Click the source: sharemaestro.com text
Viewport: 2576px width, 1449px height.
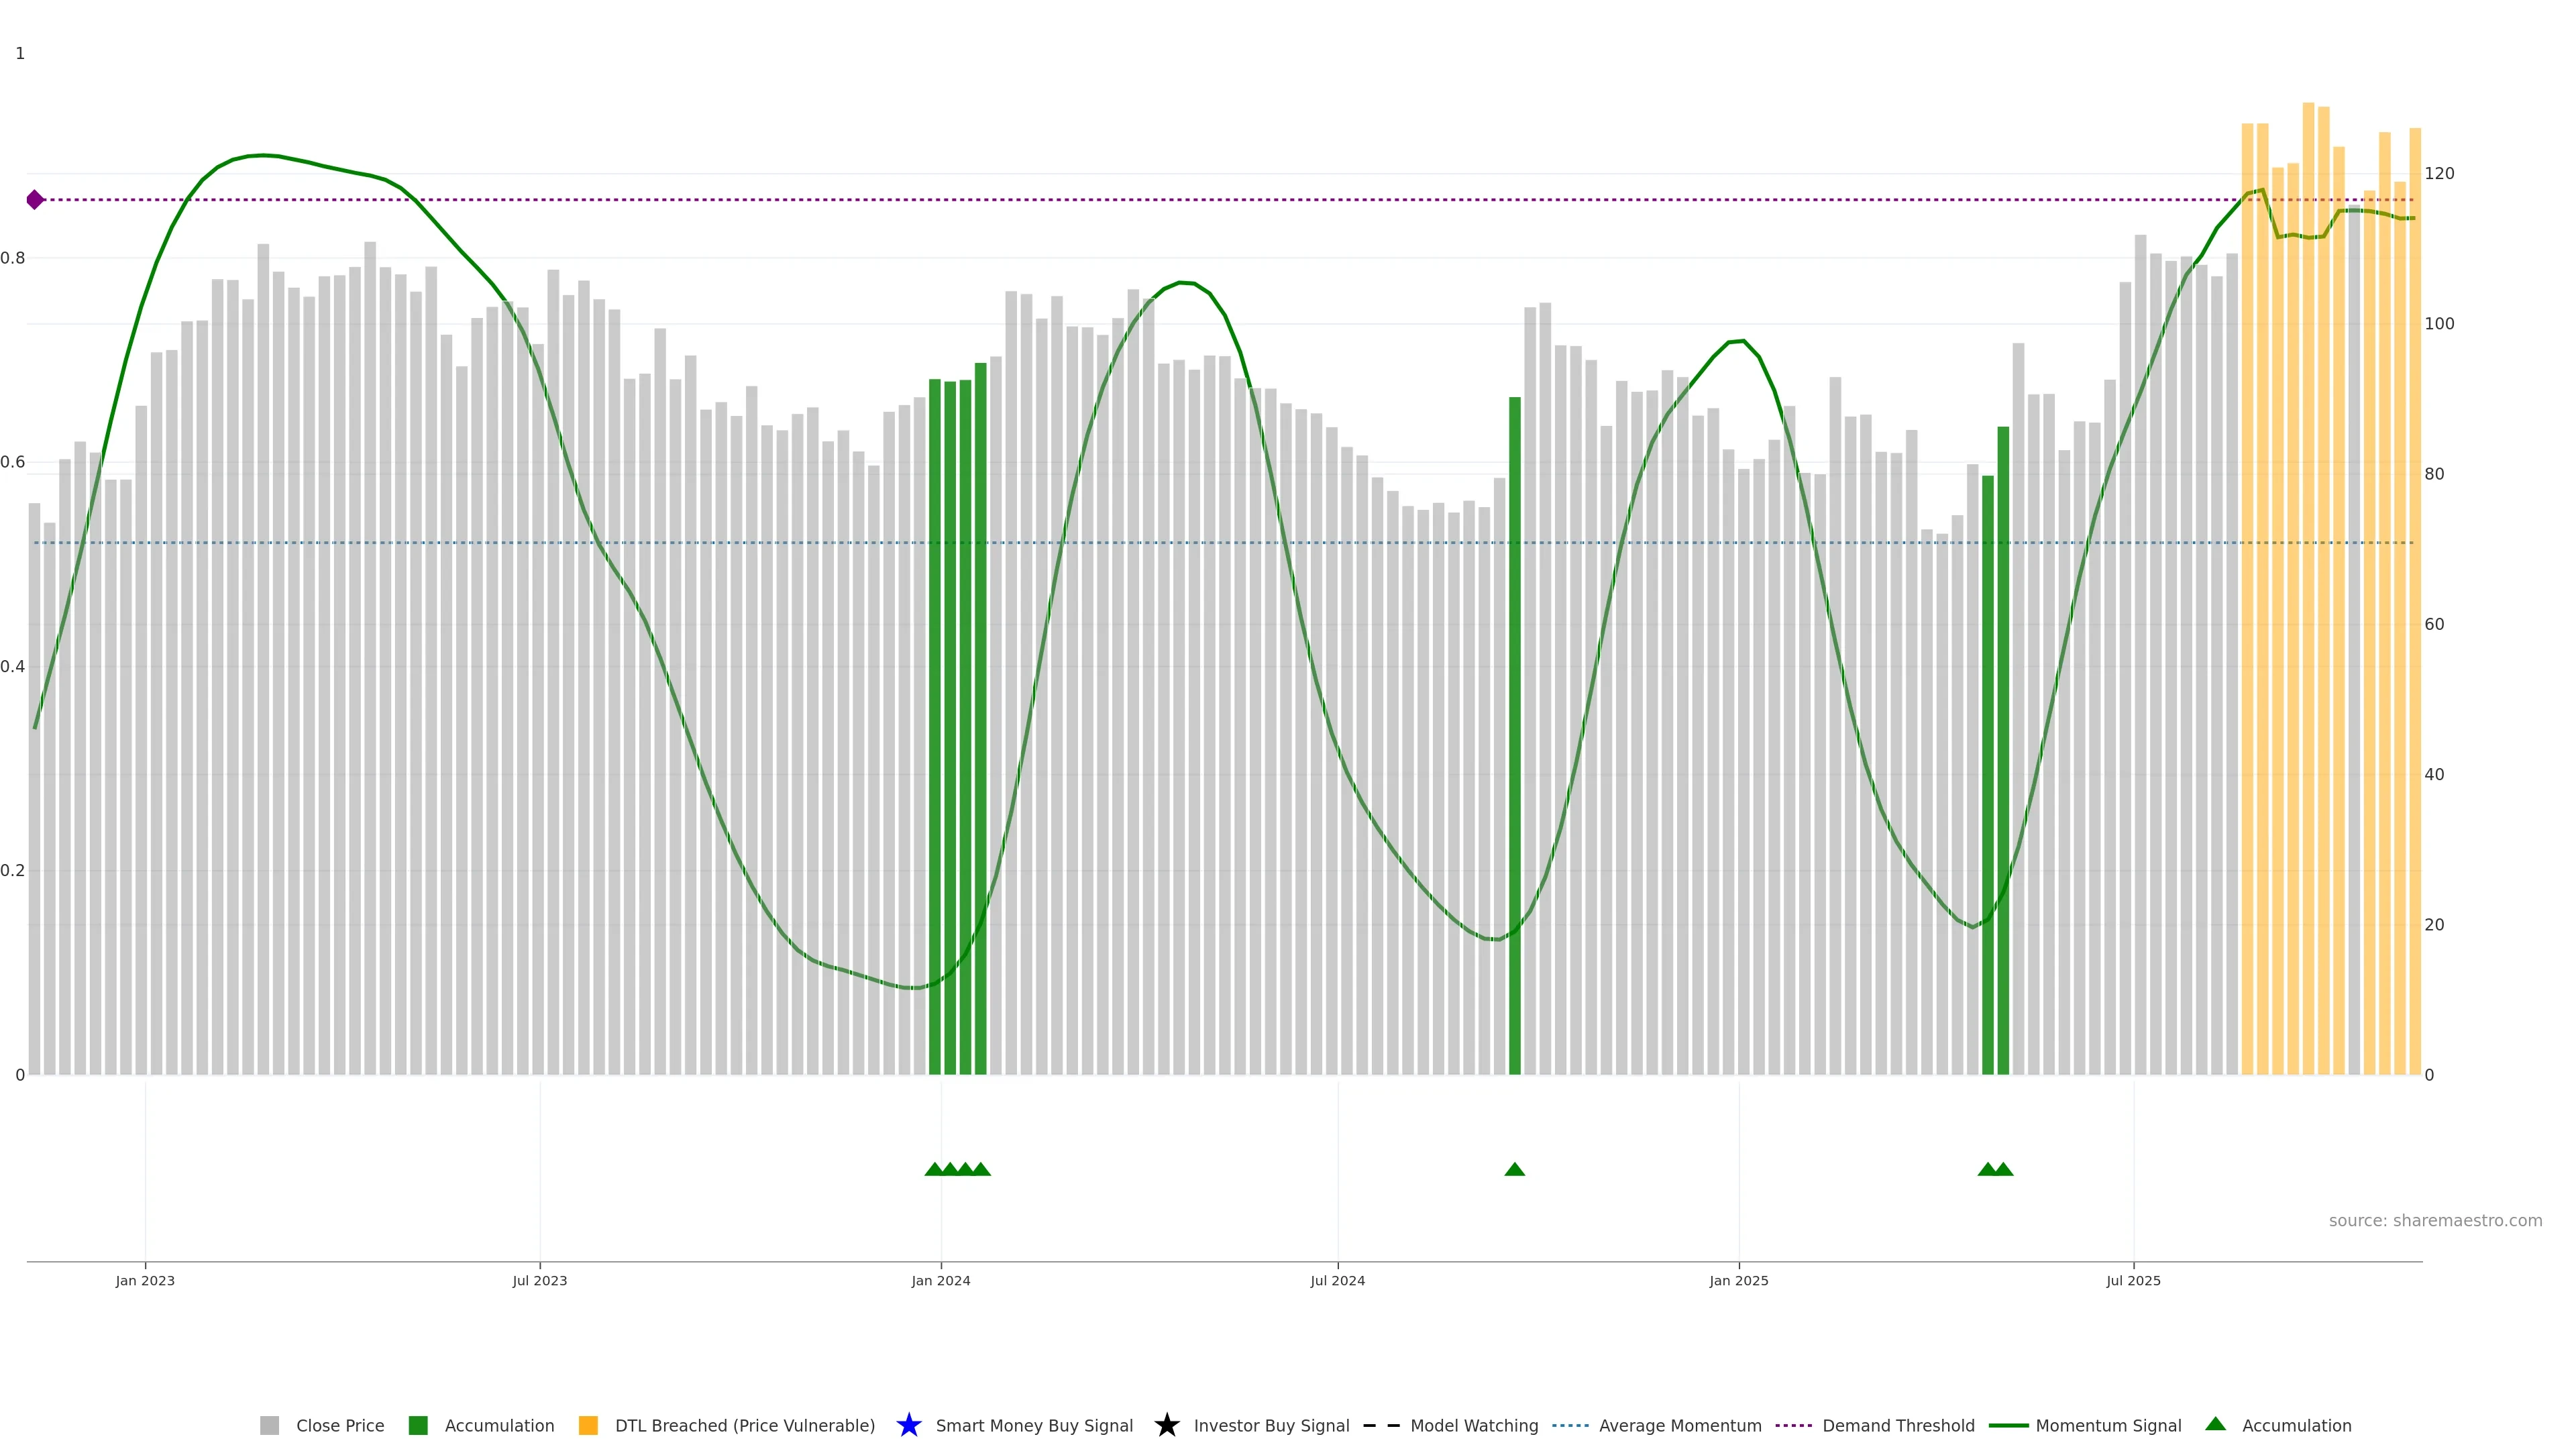click(x=2435, y=1221)
